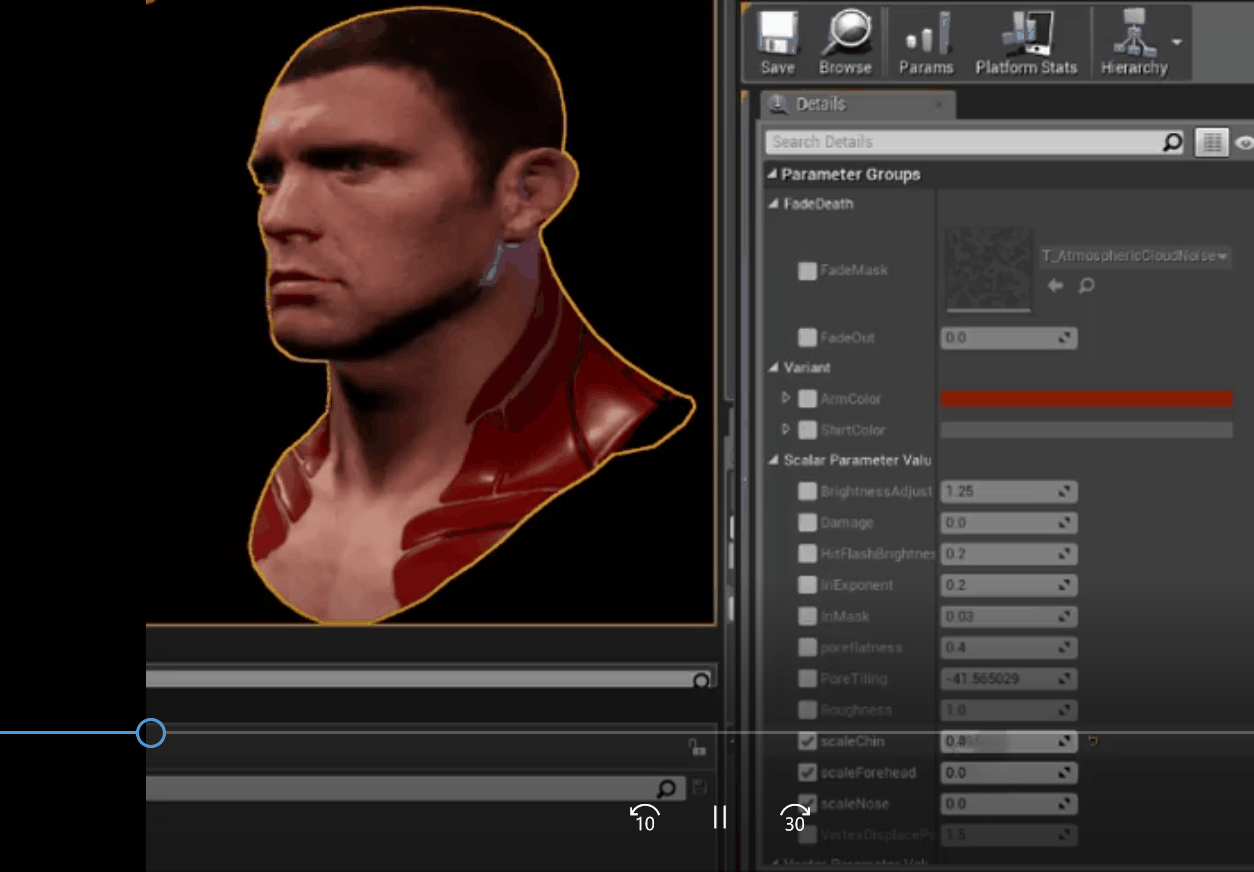
Task: Click the Hierarchy toolbar icon
Action: (x=1134, y=43)
